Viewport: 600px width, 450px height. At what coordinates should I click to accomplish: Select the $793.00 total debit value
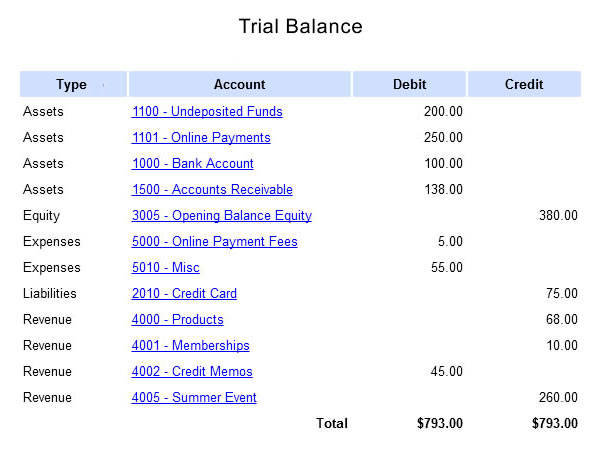pos(440,424)
